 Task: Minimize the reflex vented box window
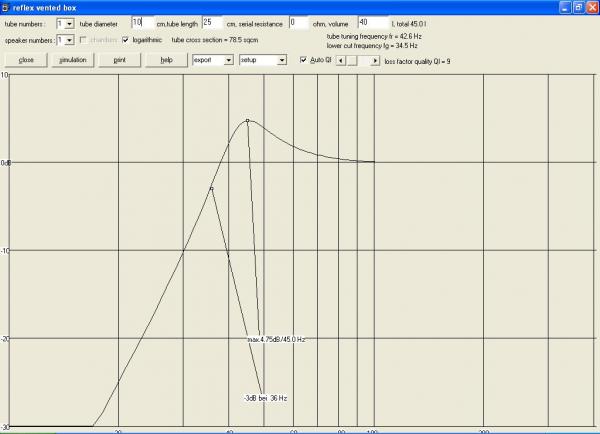pyautogui.click(x=564, y=6)
